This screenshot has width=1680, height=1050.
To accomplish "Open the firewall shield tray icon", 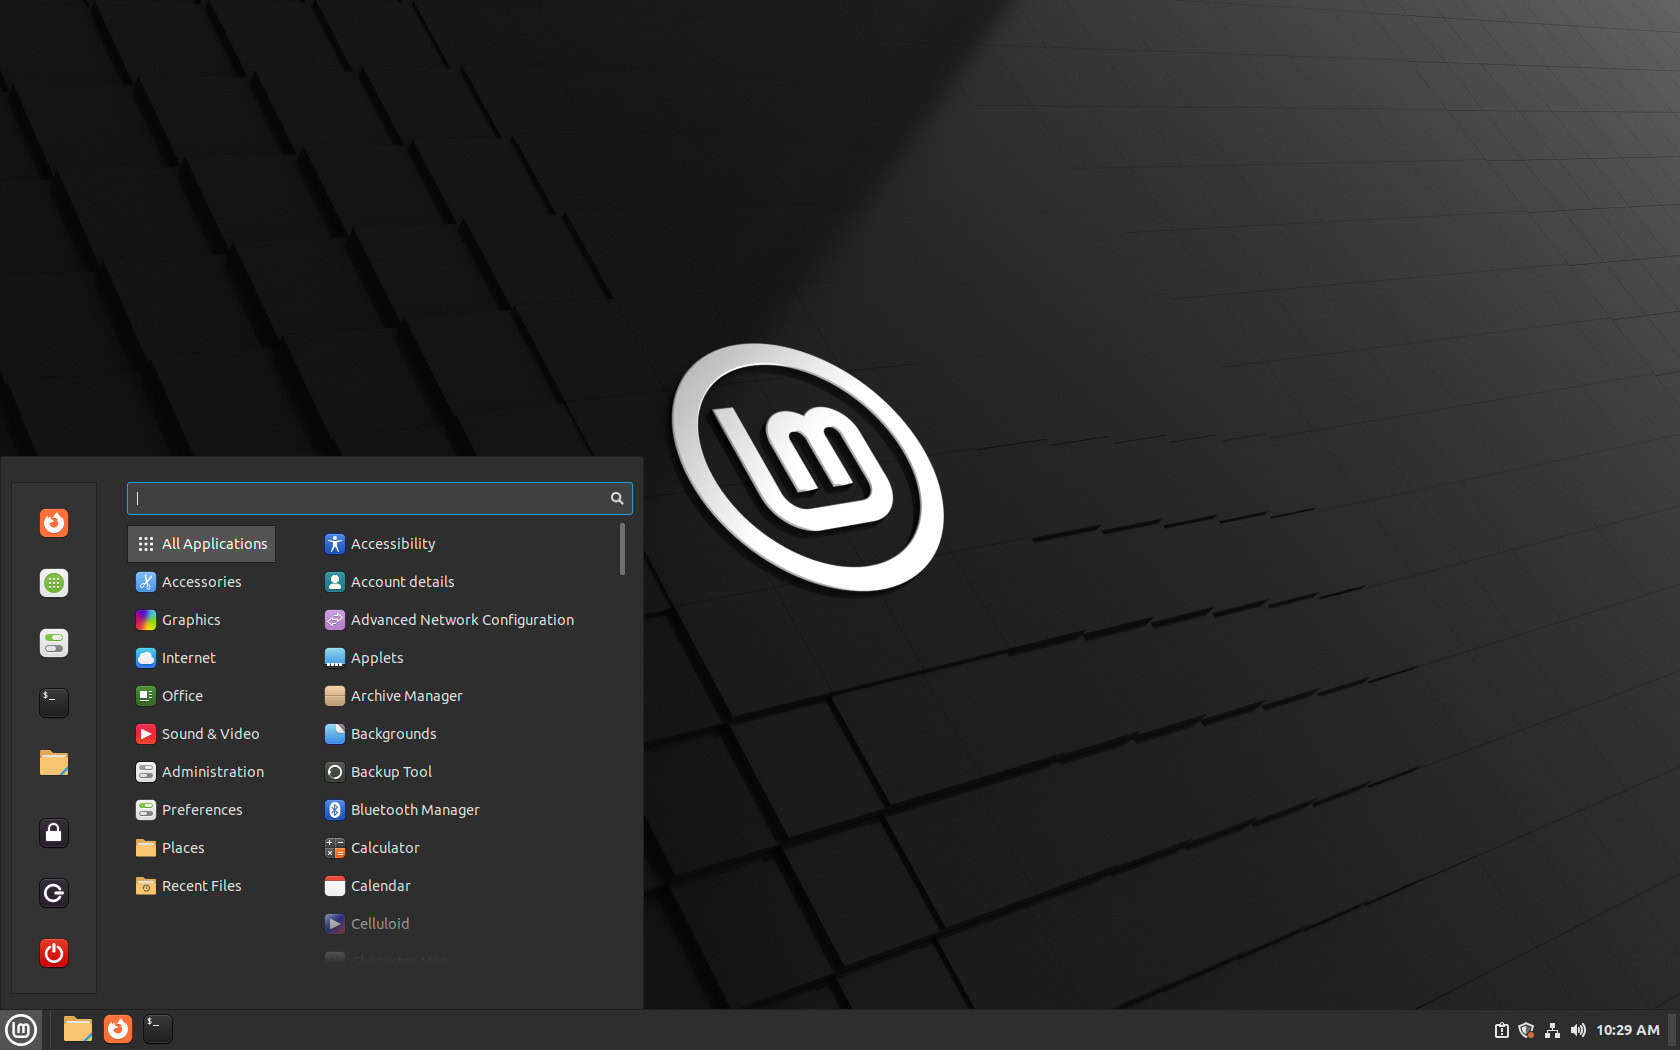I will pos(1527,1030).
